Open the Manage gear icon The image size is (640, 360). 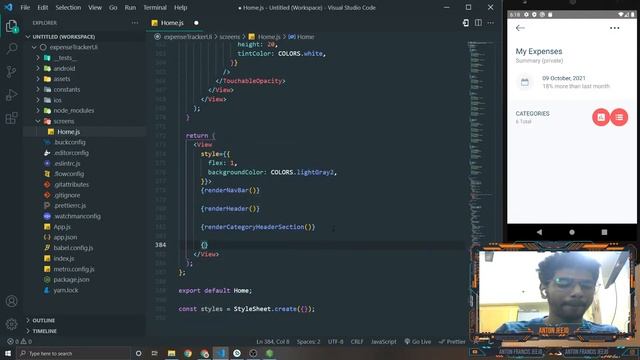tap(11, 324)
